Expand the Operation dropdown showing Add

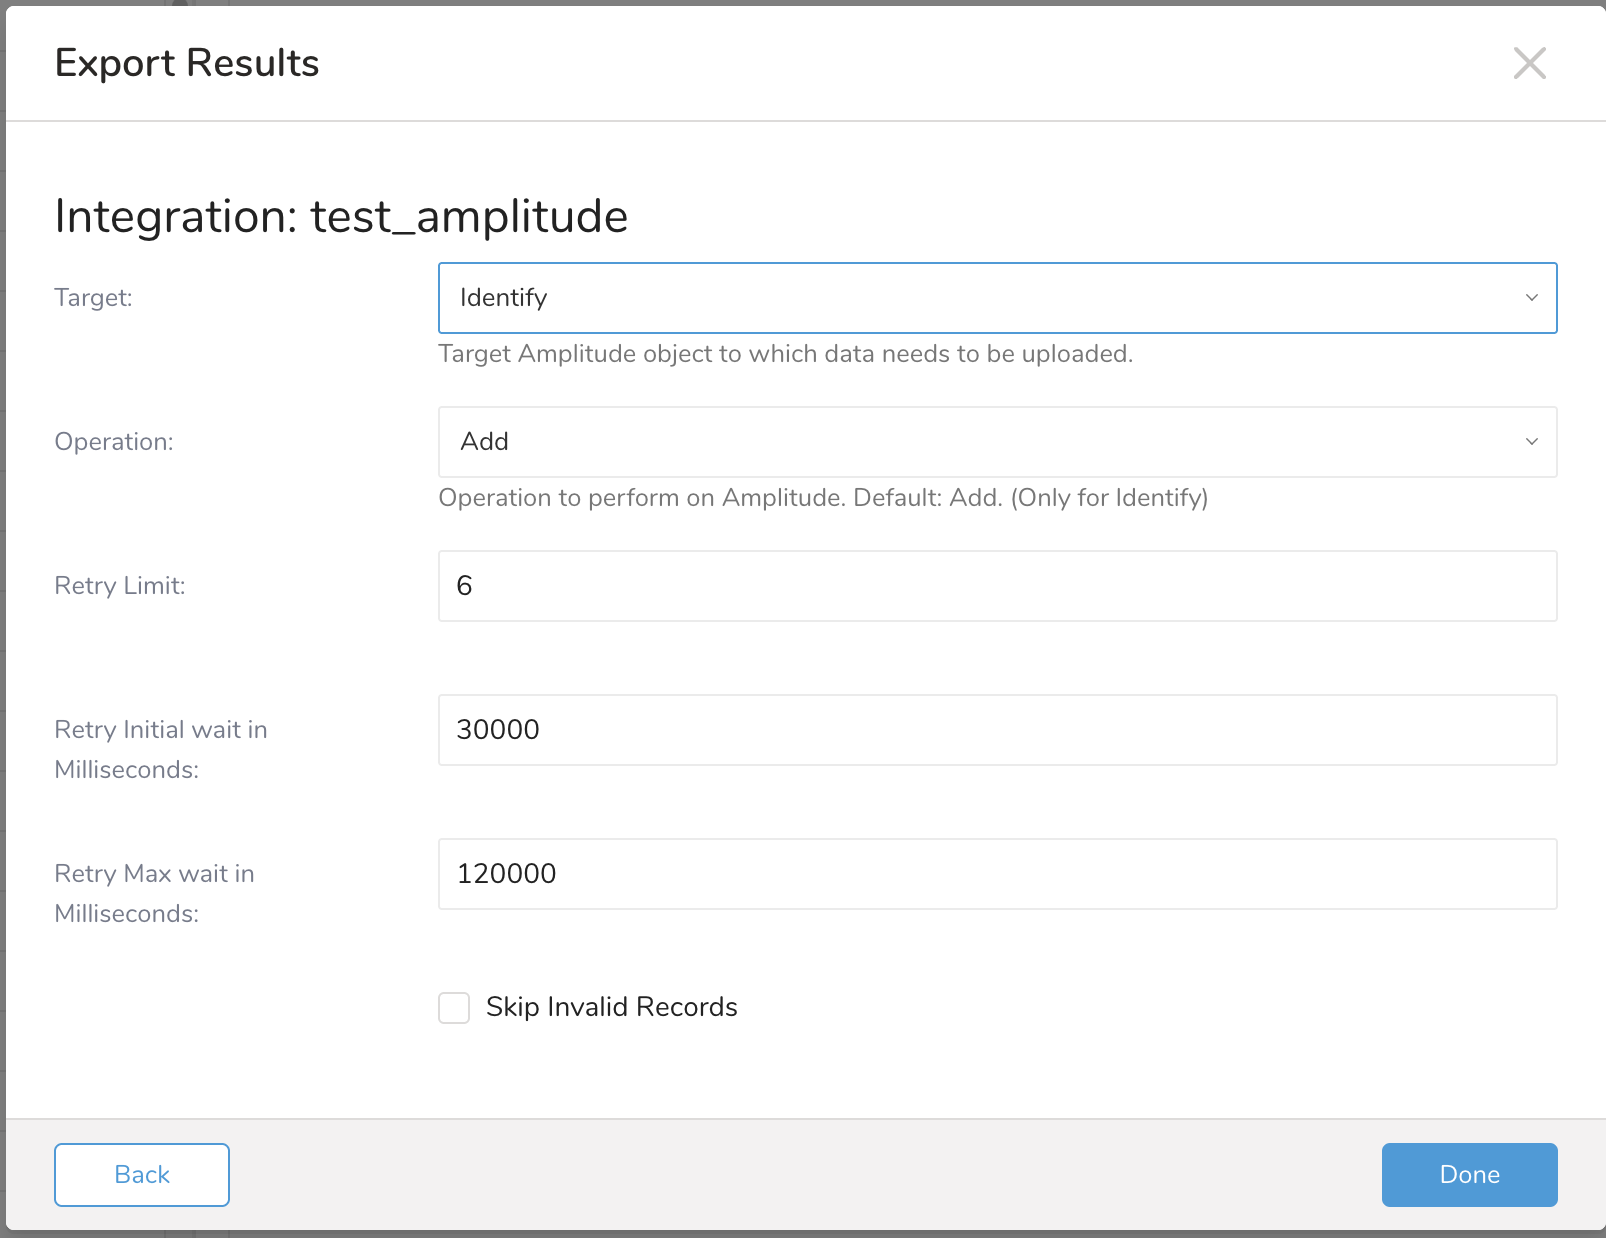980,442
